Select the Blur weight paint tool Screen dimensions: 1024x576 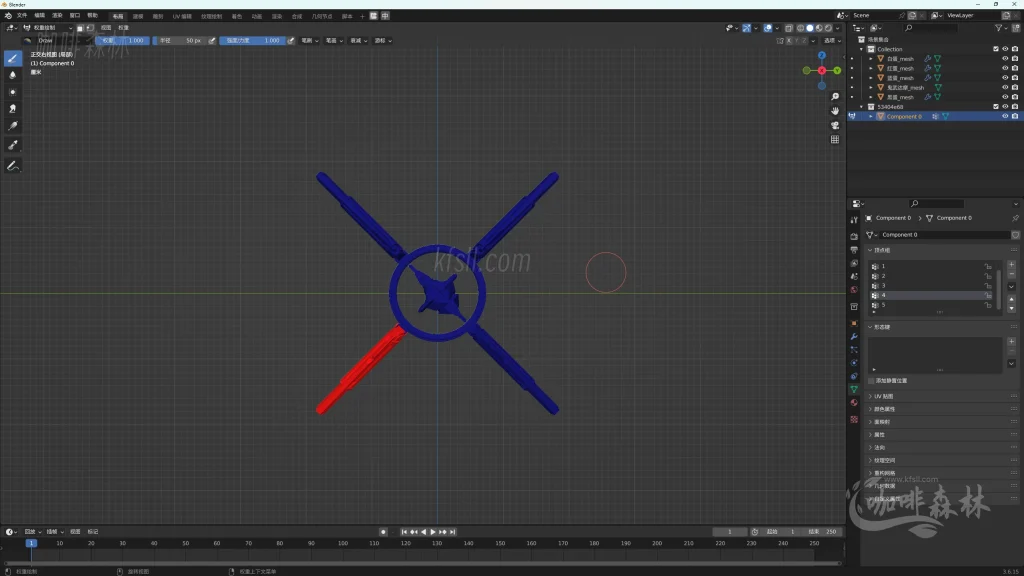[13, 75]
